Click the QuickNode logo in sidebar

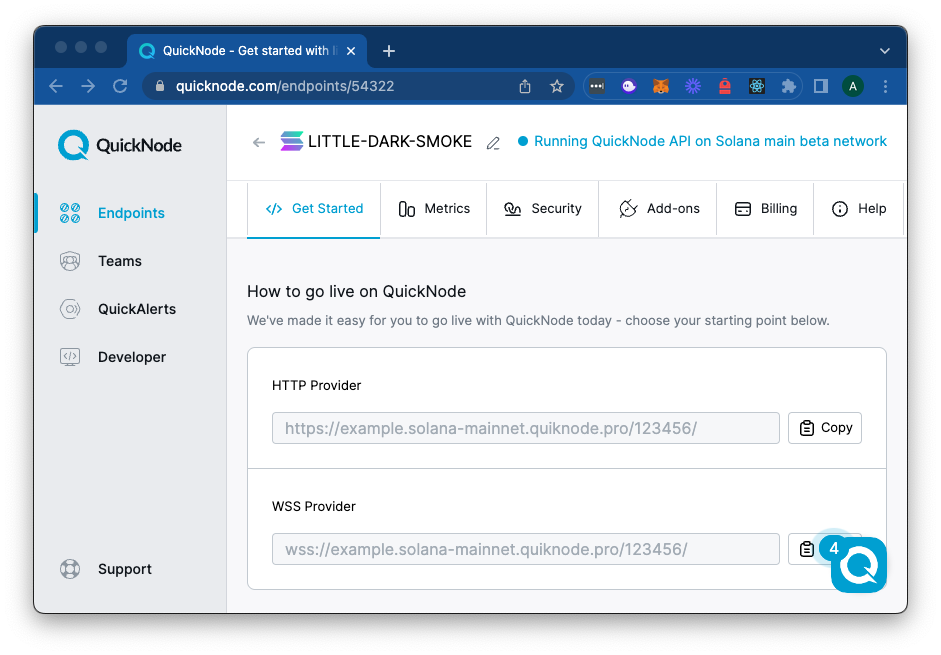tap(120, 145)
